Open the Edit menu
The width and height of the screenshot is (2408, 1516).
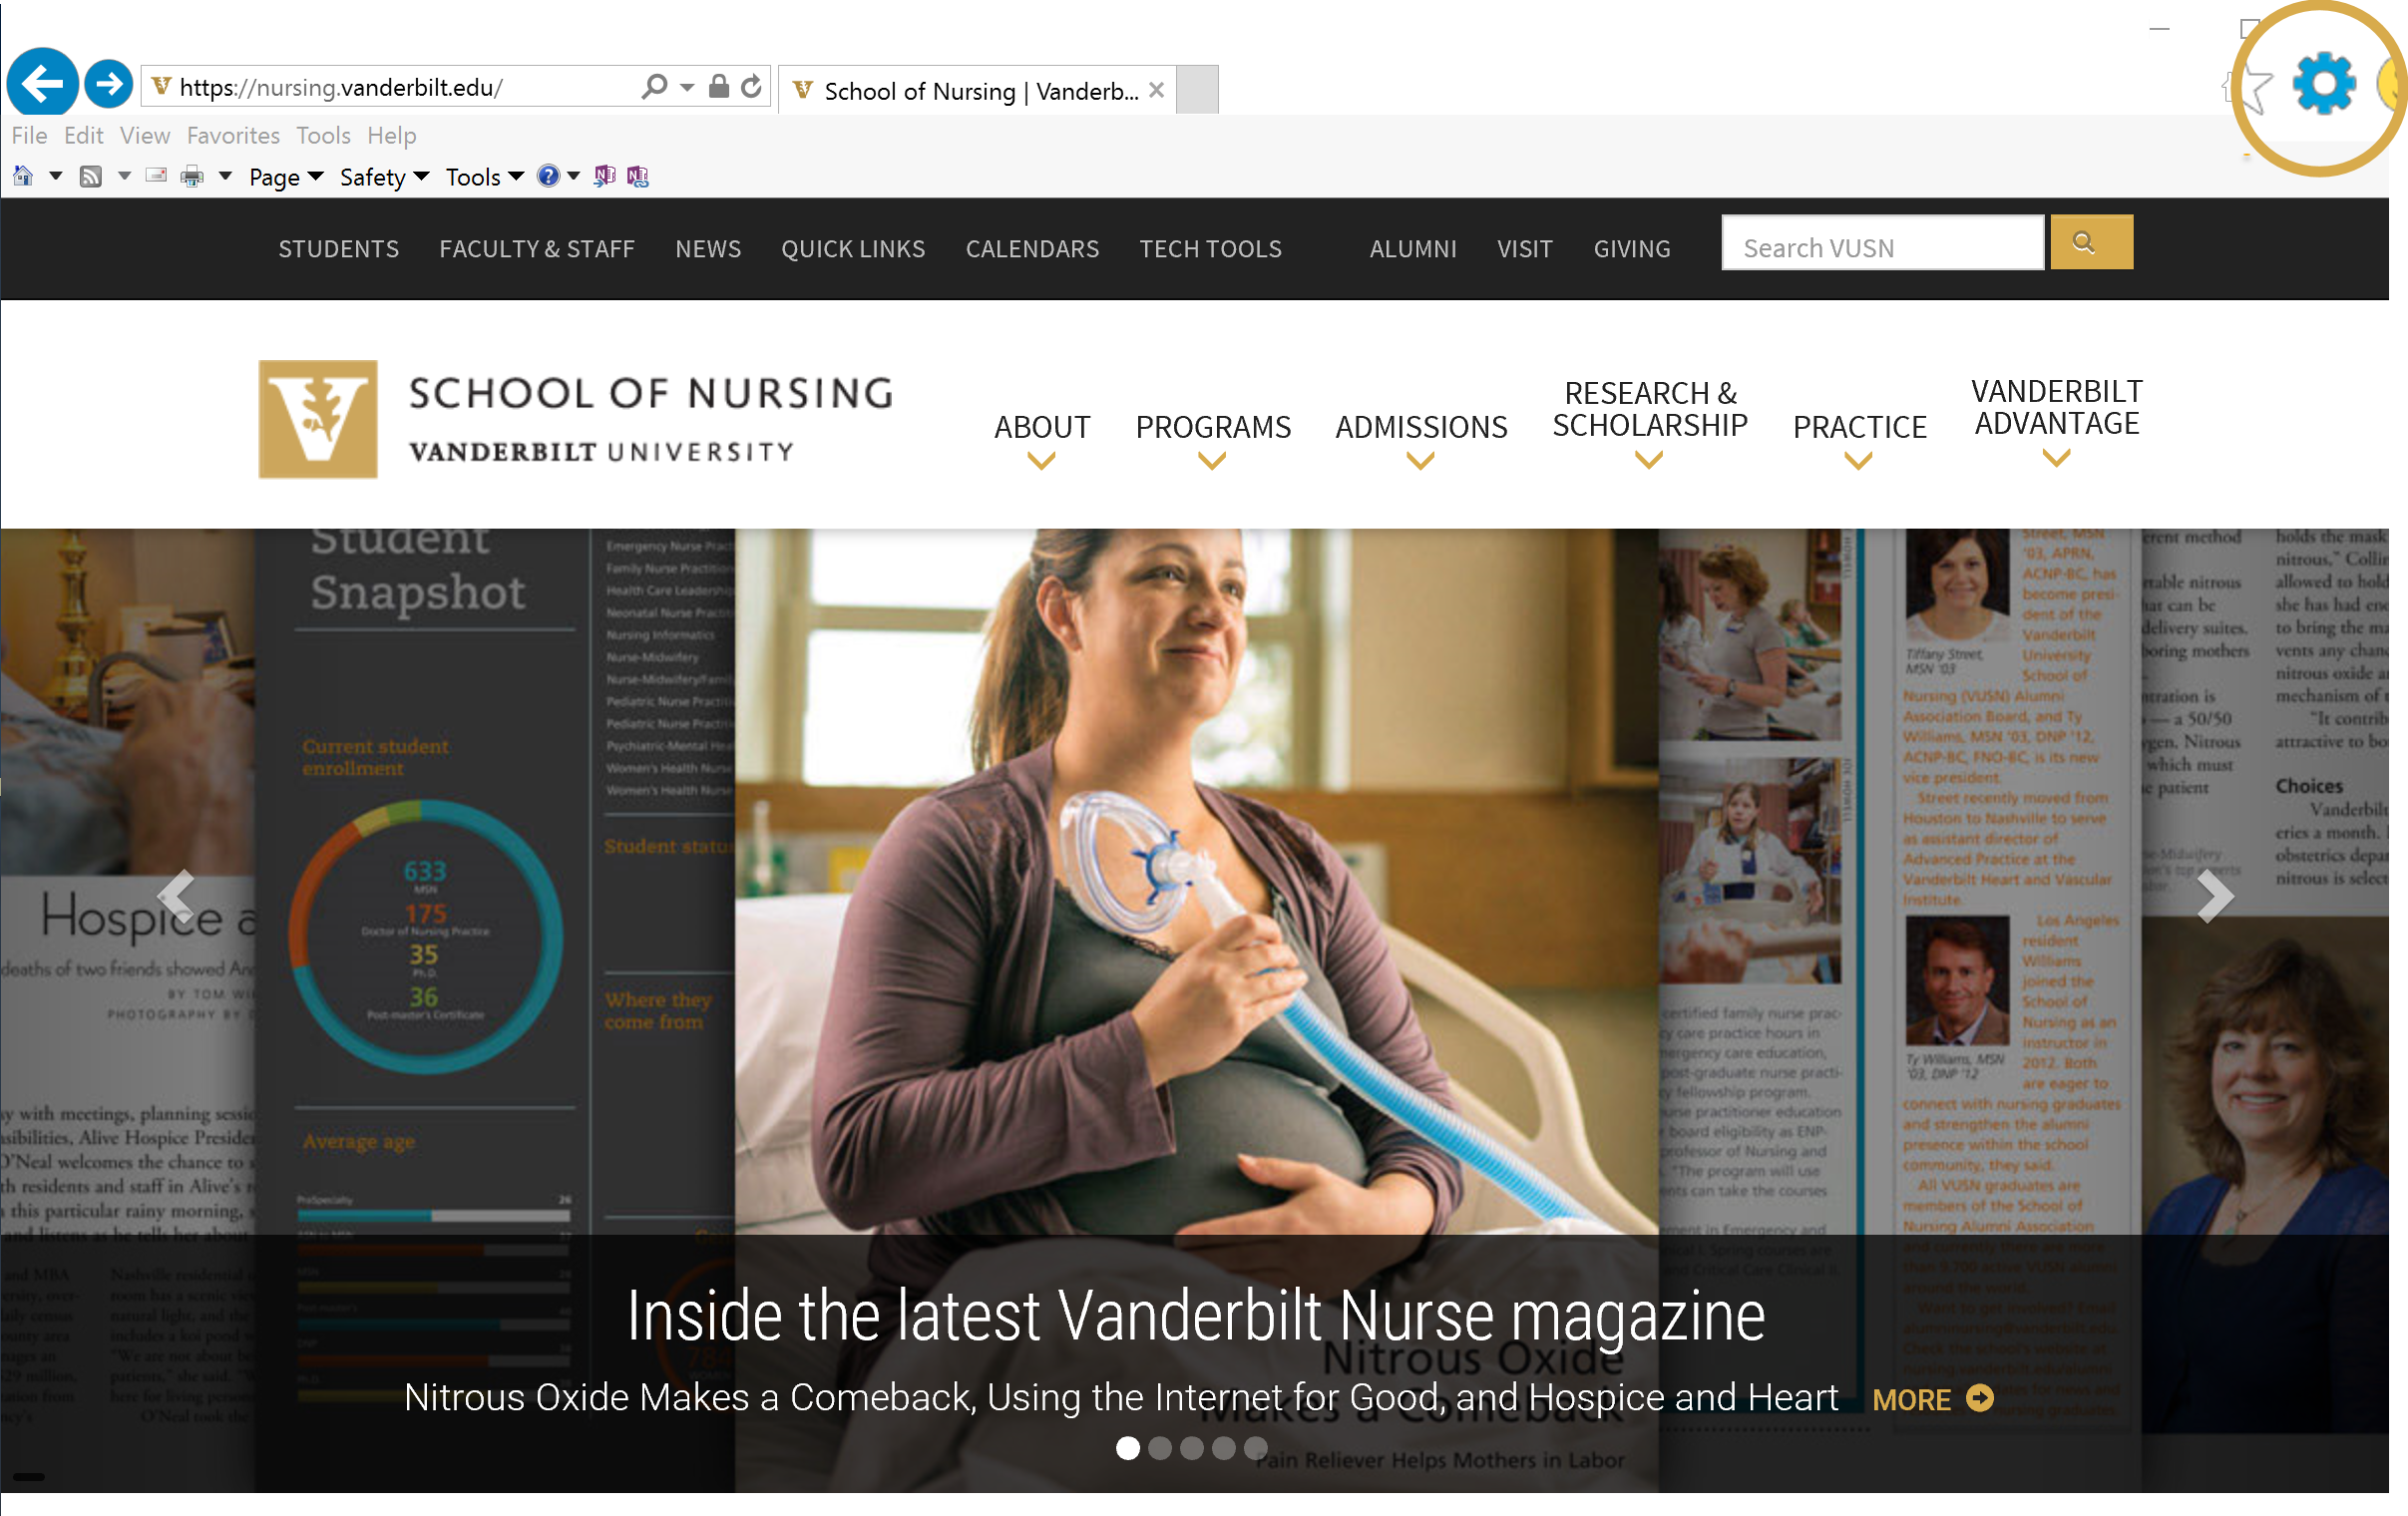coord(83,135)
